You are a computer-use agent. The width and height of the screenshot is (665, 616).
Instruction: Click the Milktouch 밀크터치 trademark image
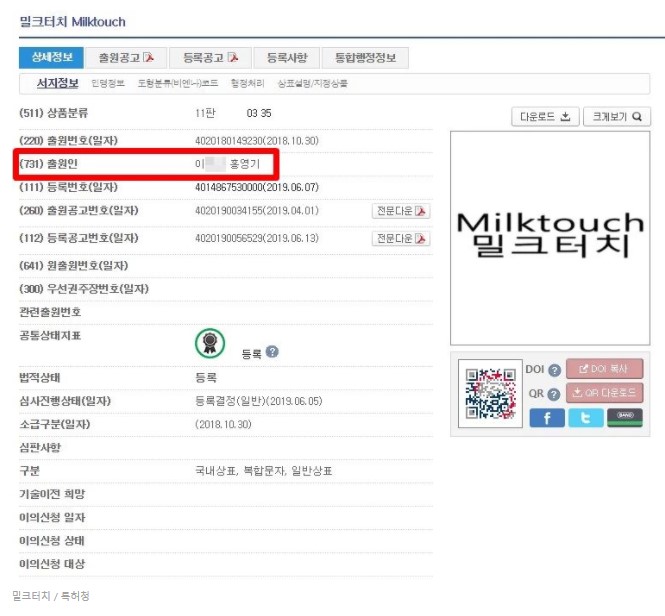point(550,238)
